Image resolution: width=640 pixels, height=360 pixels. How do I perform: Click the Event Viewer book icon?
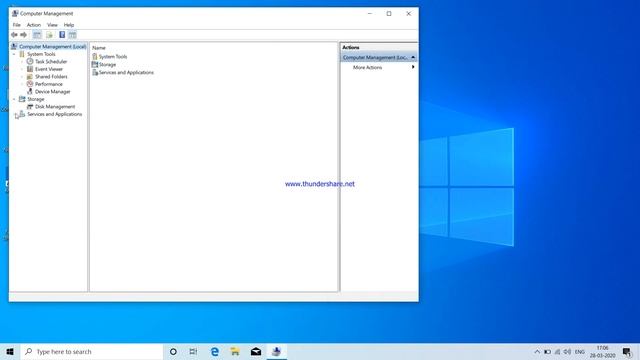coord(30,69)
